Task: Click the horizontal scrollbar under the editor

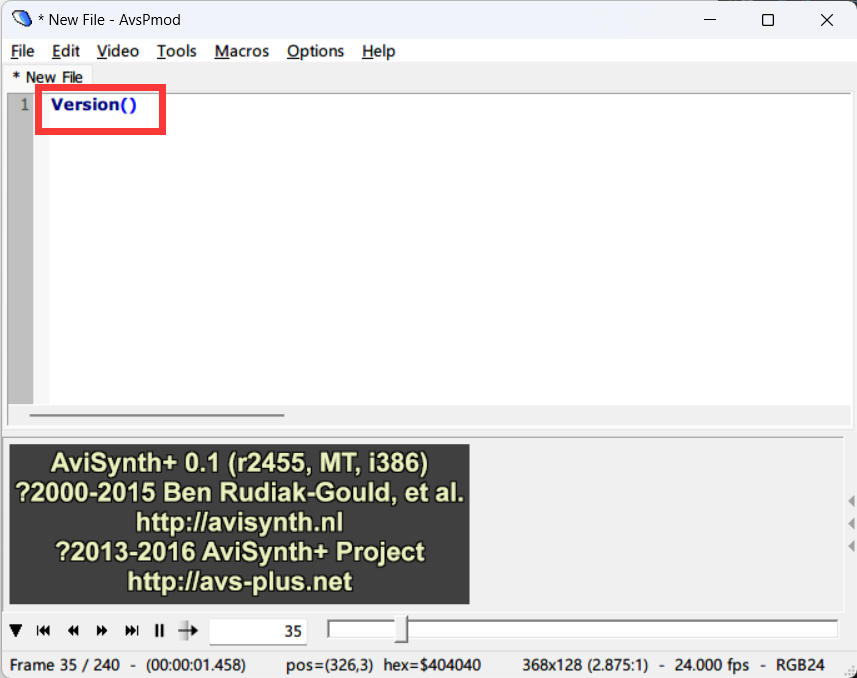Action: coord(157,415)
